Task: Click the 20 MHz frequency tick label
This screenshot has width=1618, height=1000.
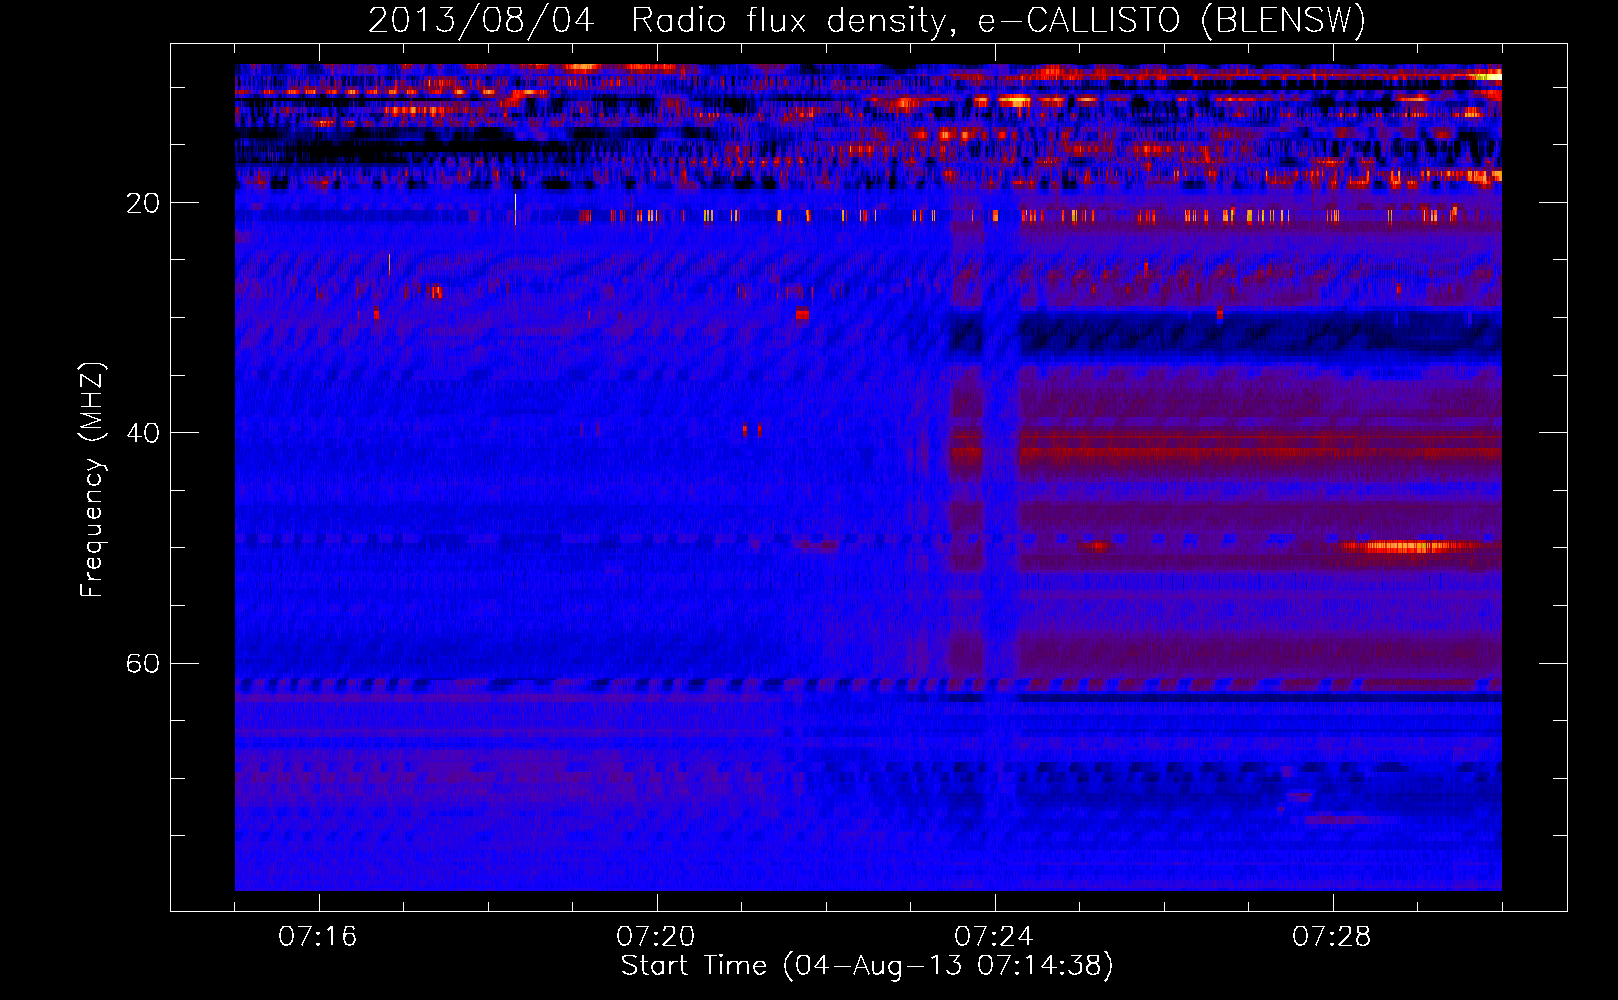Action: tap(143, 203)
